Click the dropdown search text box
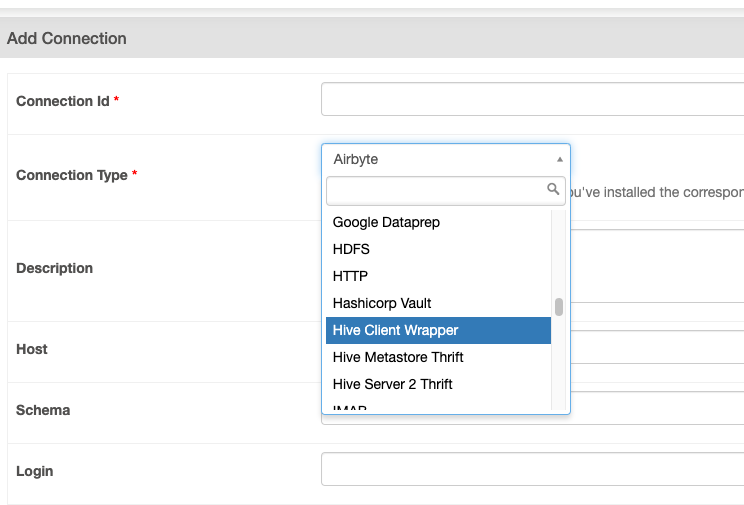The width and height of the screenshot is (744, 505). pos(446,191)
